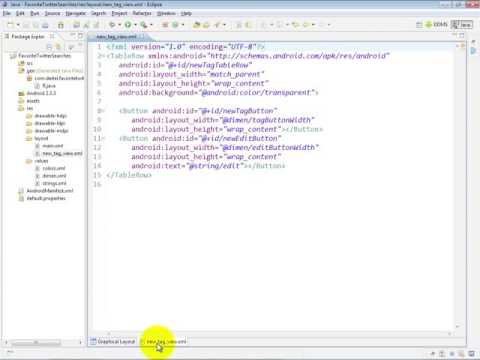The image size is (480, 360).
Task: Select the Android 2.3.3 library node
Action: pos(37,93)
